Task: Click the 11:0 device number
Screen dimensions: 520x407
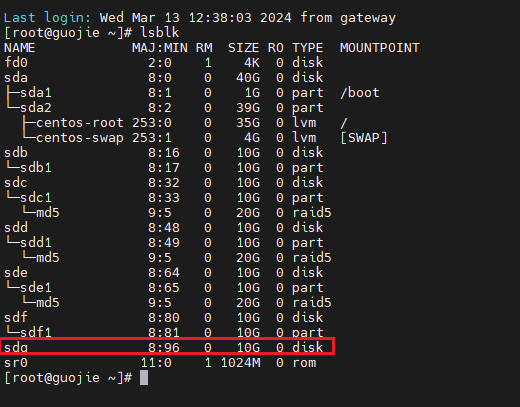Action: 156,363
